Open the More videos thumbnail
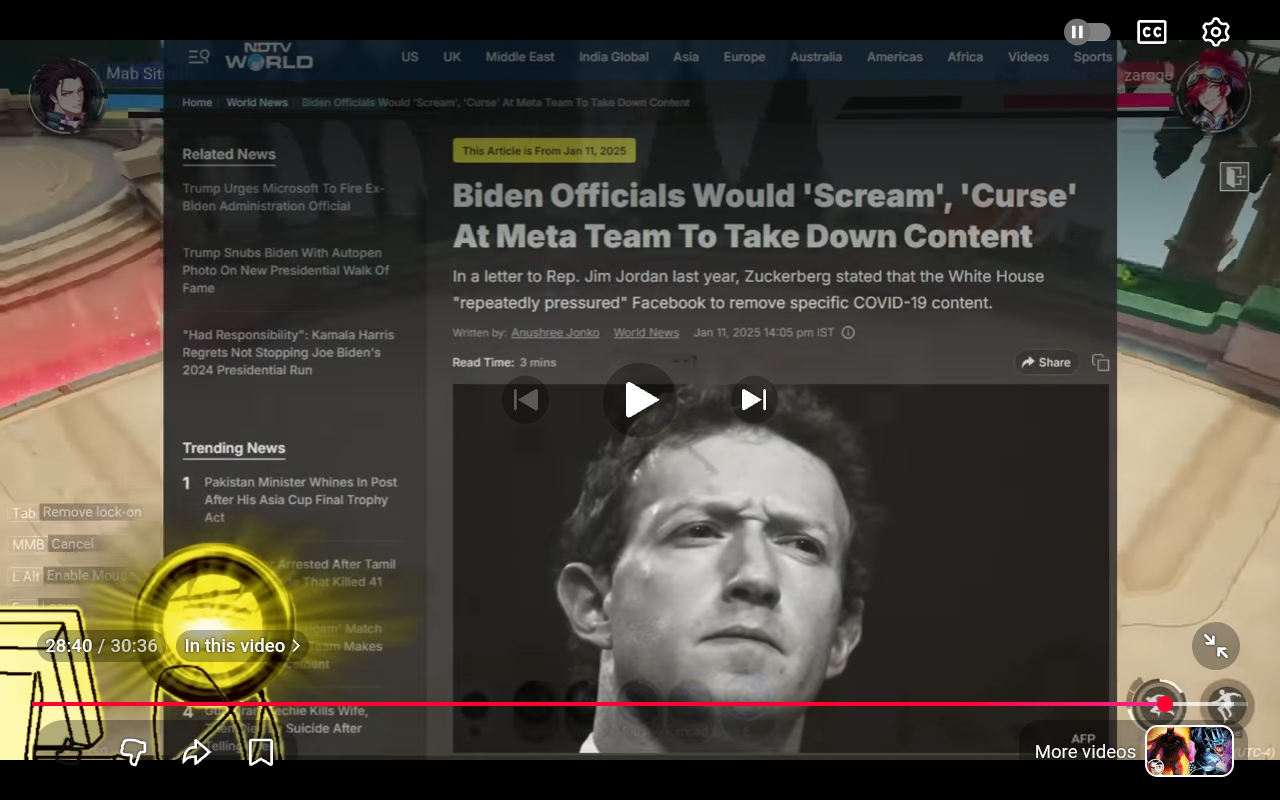Screen dimensions: 1280x800 click(x=1189, y=751)
